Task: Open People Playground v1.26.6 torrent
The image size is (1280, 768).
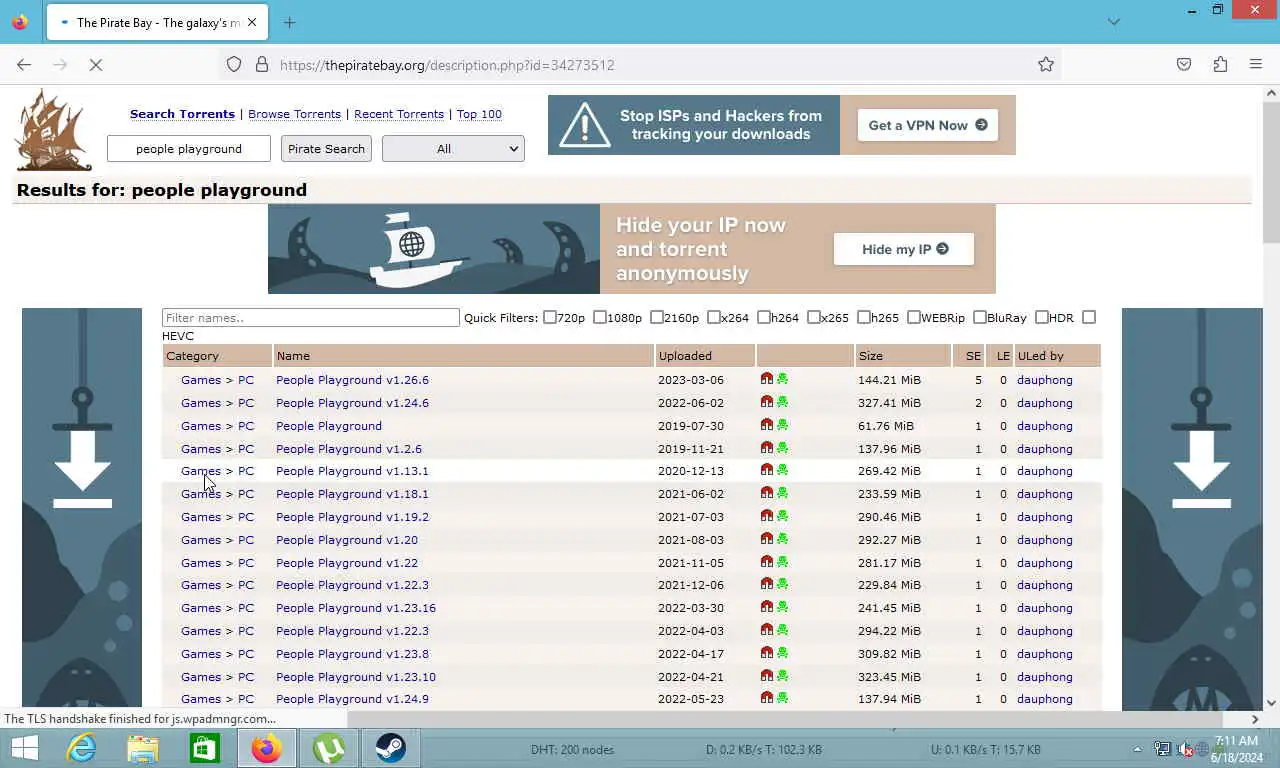Action: 352,380
